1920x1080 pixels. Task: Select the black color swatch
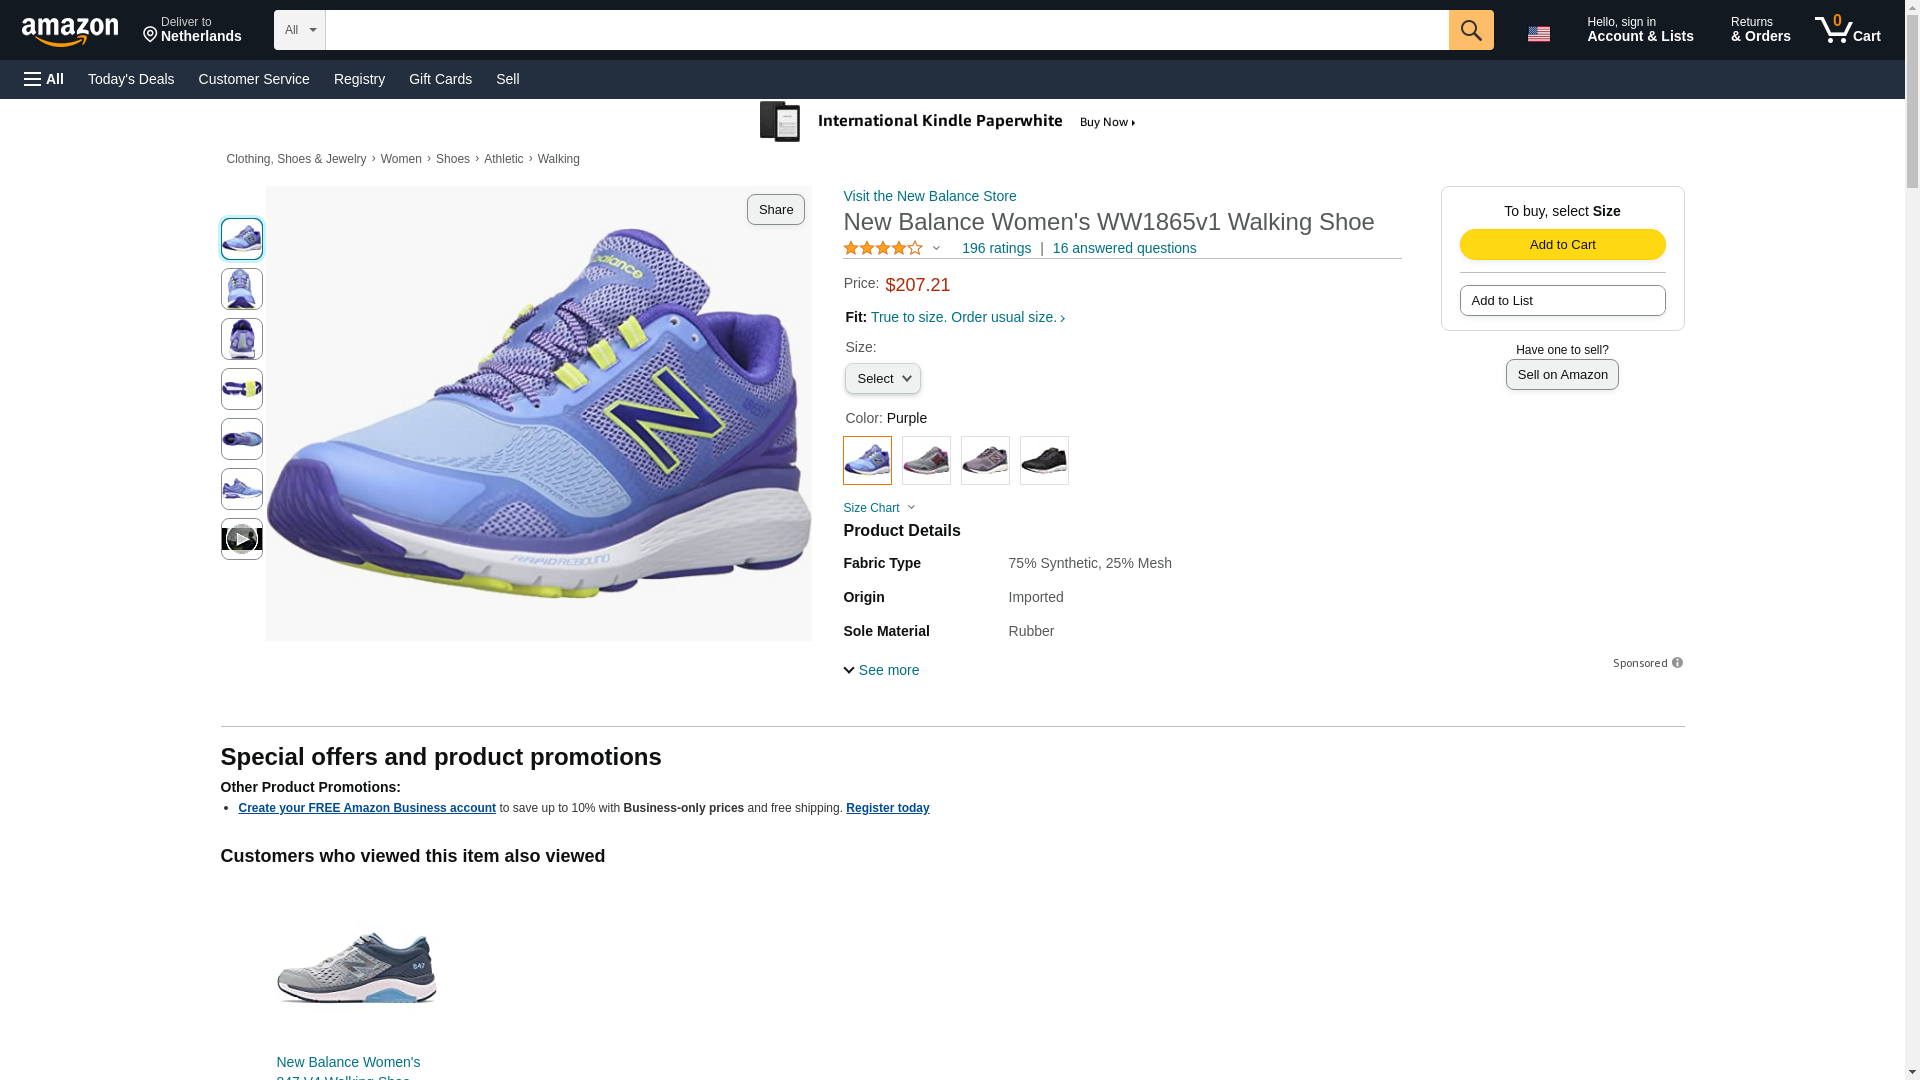[1044, 461]
